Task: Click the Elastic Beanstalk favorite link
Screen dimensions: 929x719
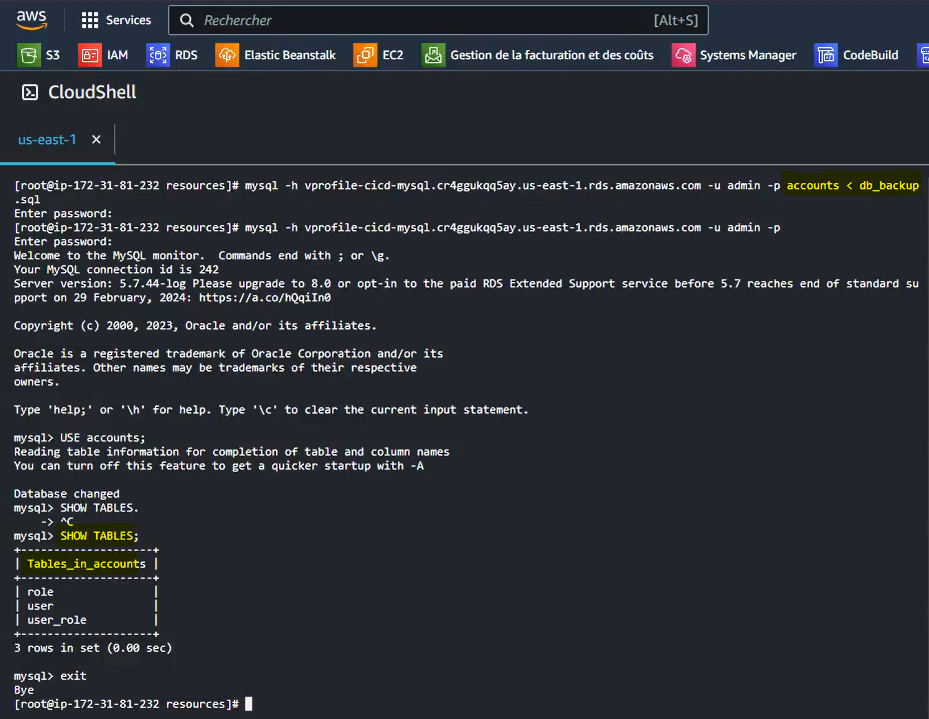Action: point(290,55)
